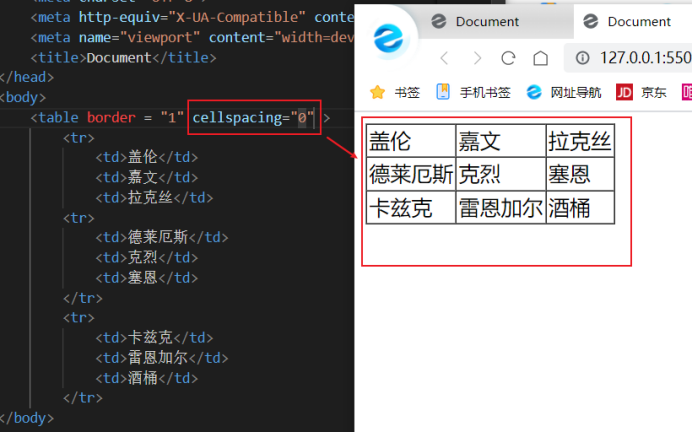Image resolution: width=693 pixels, height=433 pixels.
Task: Click the X-UA-Compatible meta line
Action: 192,17
